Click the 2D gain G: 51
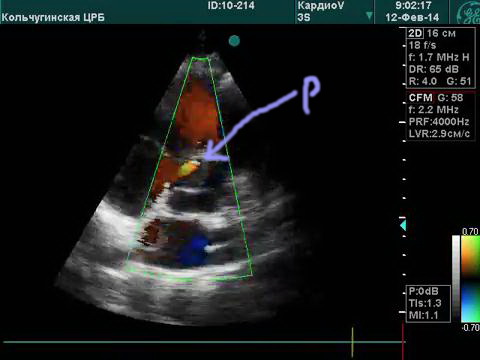Image resolution: width=480 pixels, height=360 pixels. click(459, 81)
